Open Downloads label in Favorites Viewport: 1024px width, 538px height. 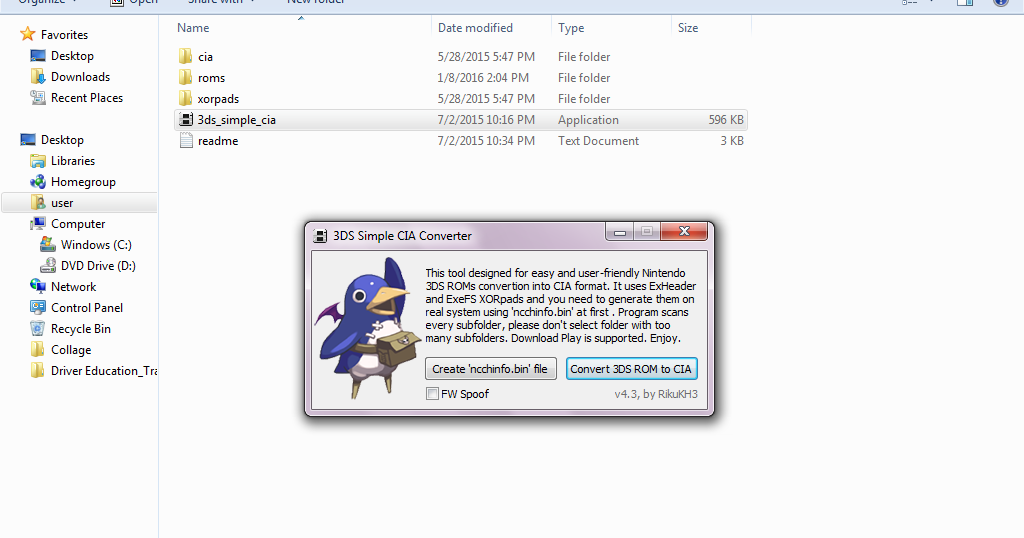(80, 77)
